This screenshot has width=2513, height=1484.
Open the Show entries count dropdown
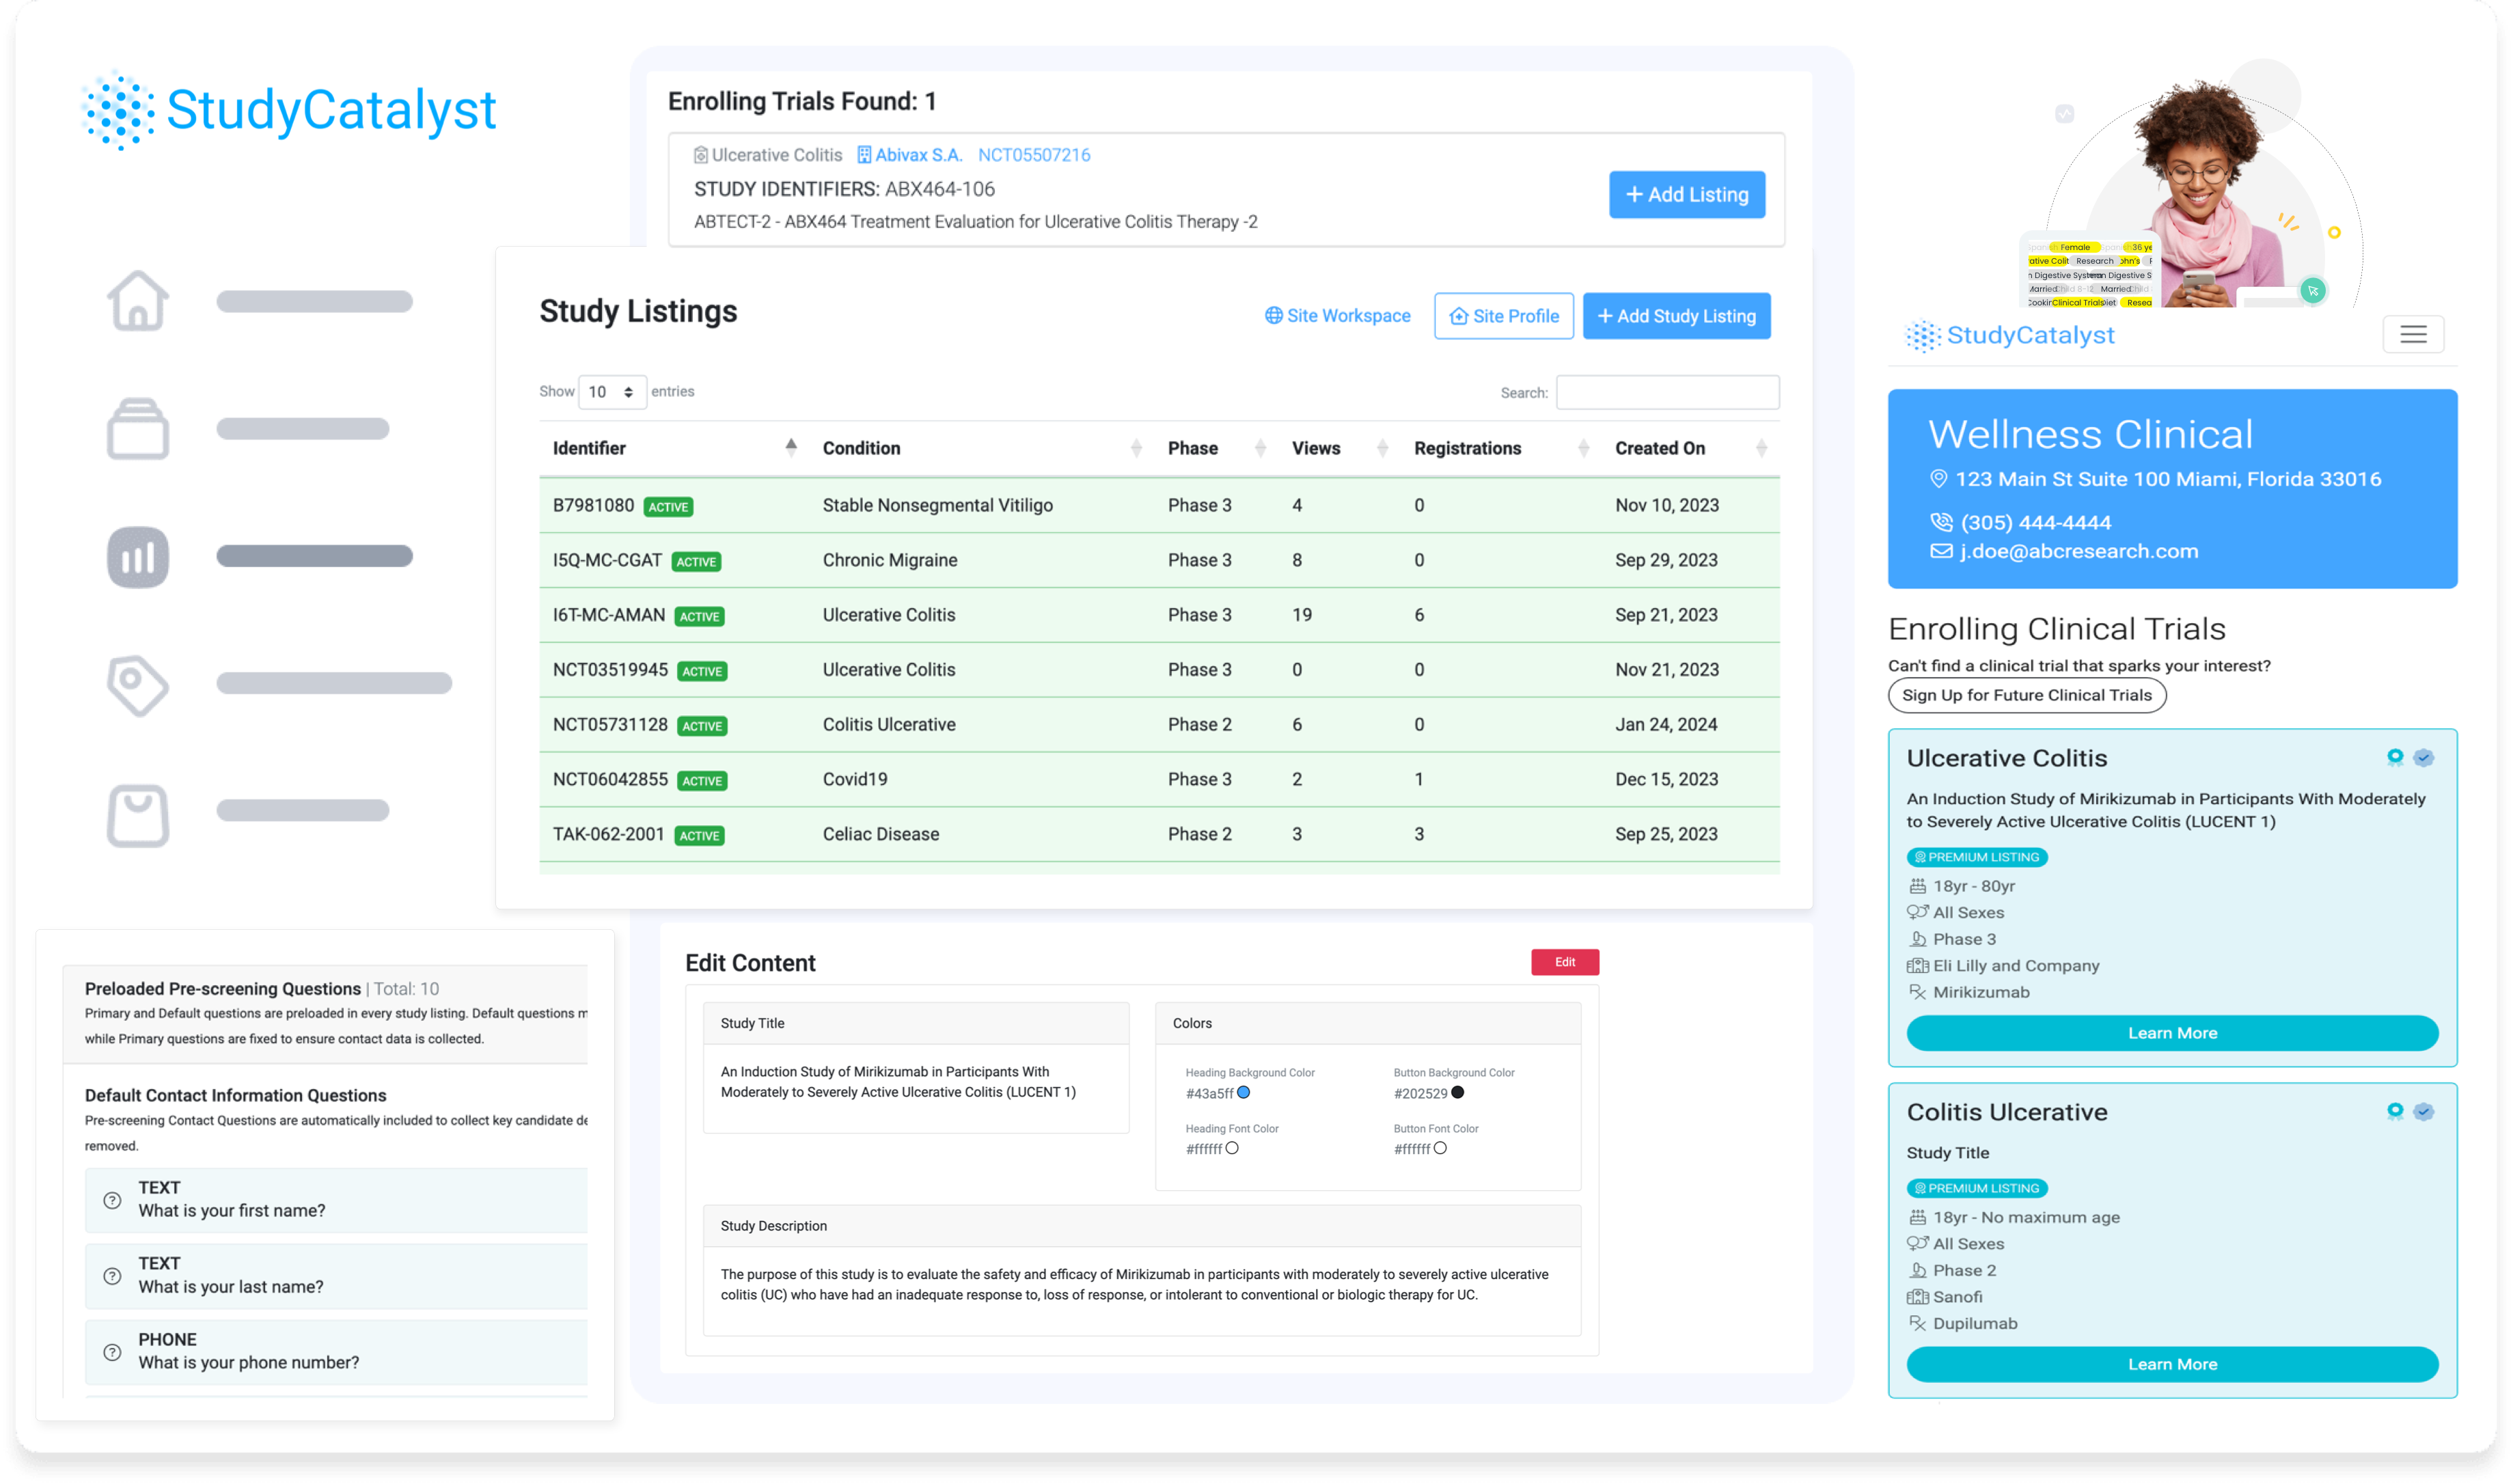coord(612,392)
